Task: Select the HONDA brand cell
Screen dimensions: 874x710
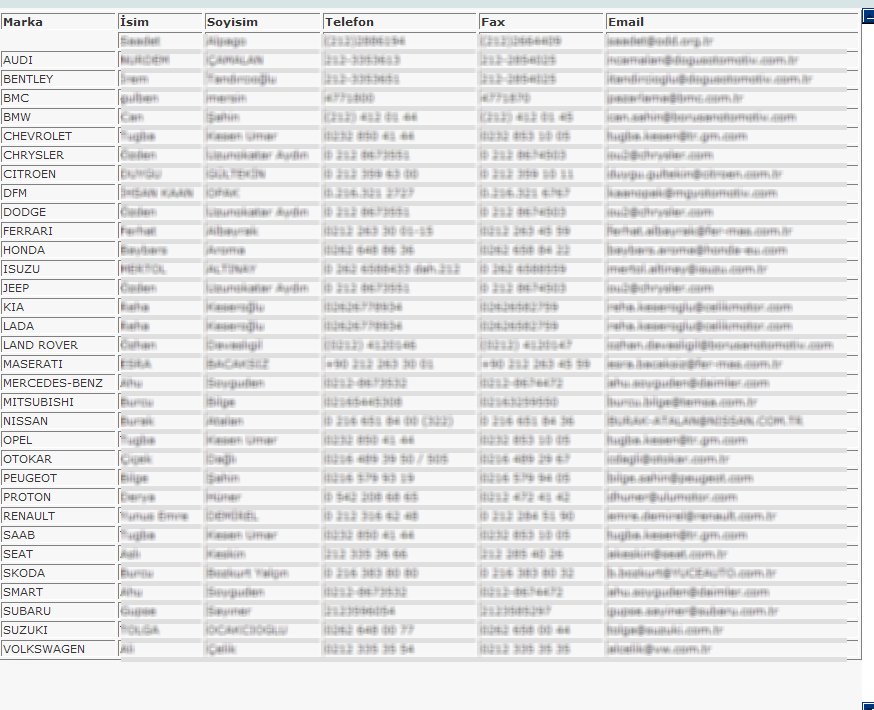Action: pyautogui.click(x=58, y=250)
